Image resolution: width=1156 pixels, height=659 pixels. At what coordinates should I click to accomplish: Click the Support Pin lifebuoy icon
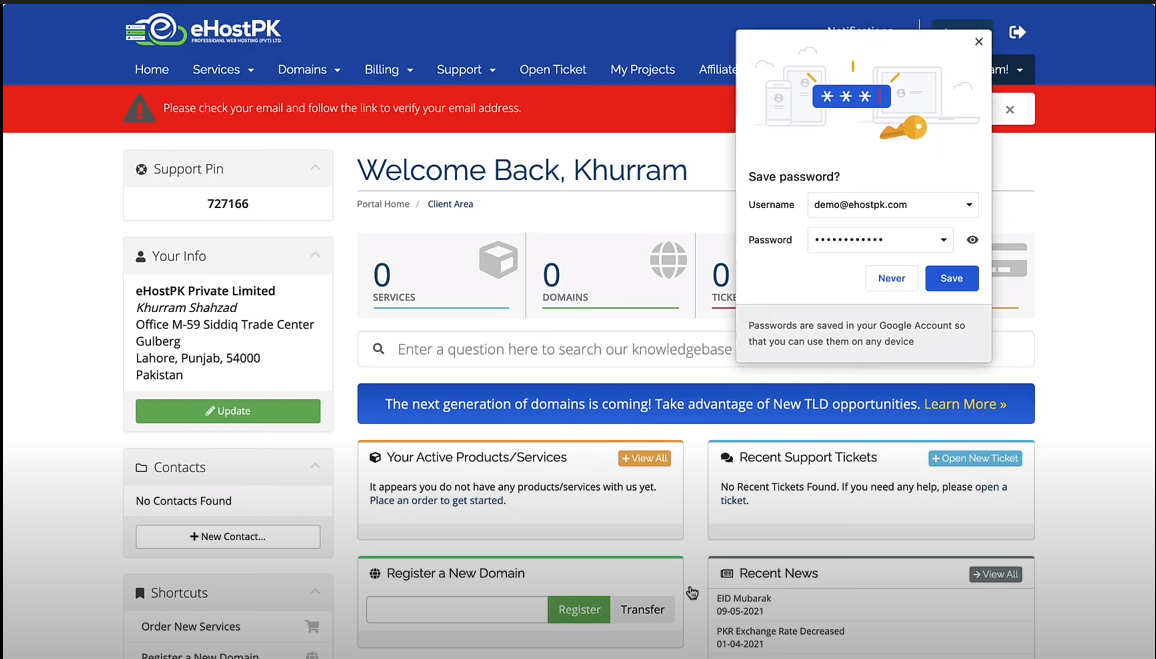(142, 170)
